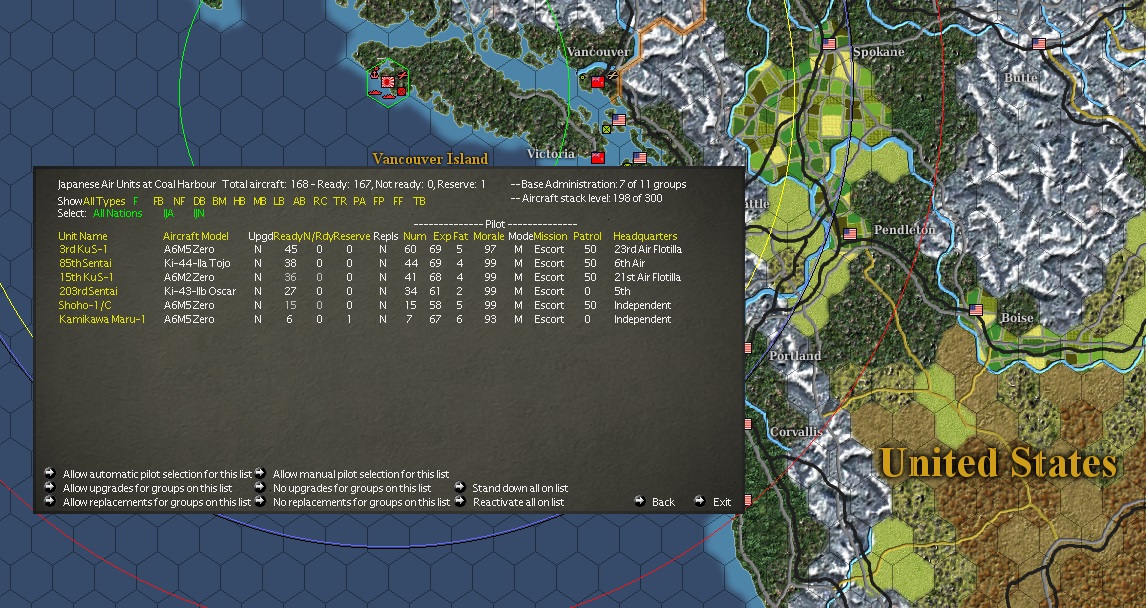Click the 21st Air Flotilla headquarters entry
The width and height of the screenshot is (1146, 608).
coord(647,277)
